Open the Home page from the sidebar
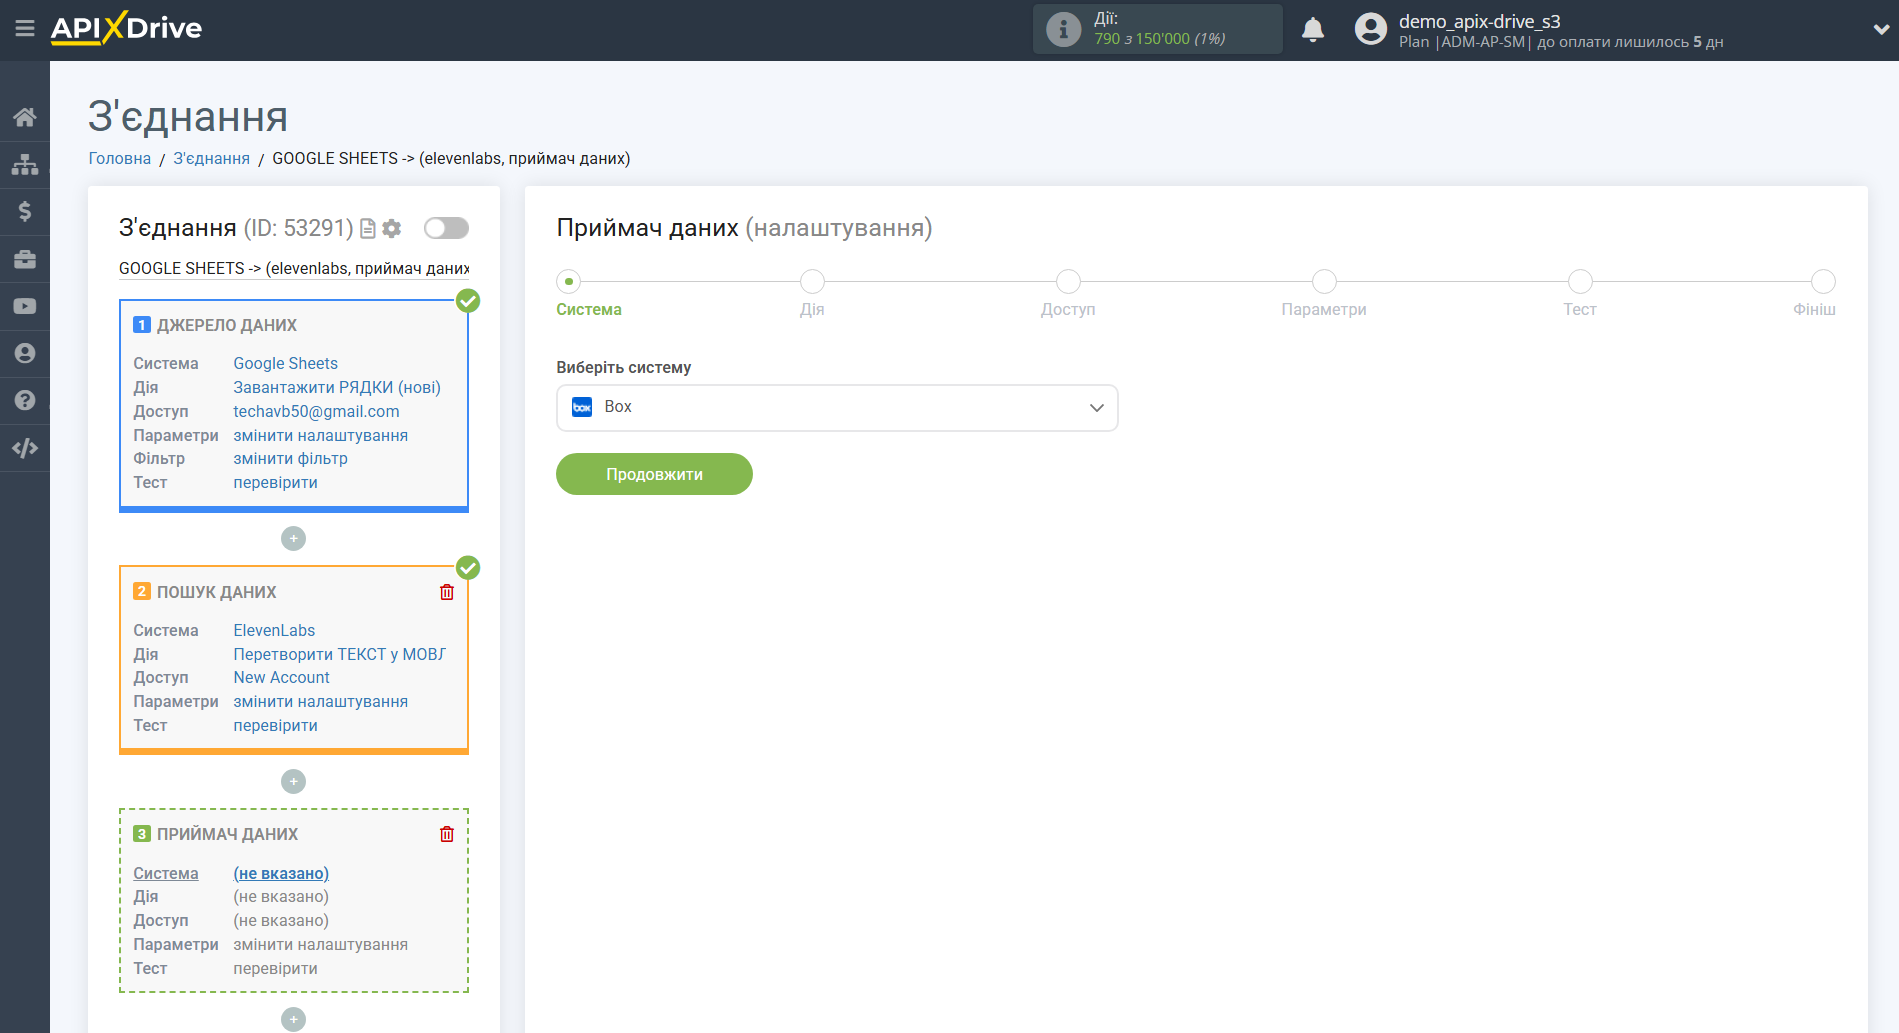Screen dimensions: 1899x1033 (x=25, y=116)
